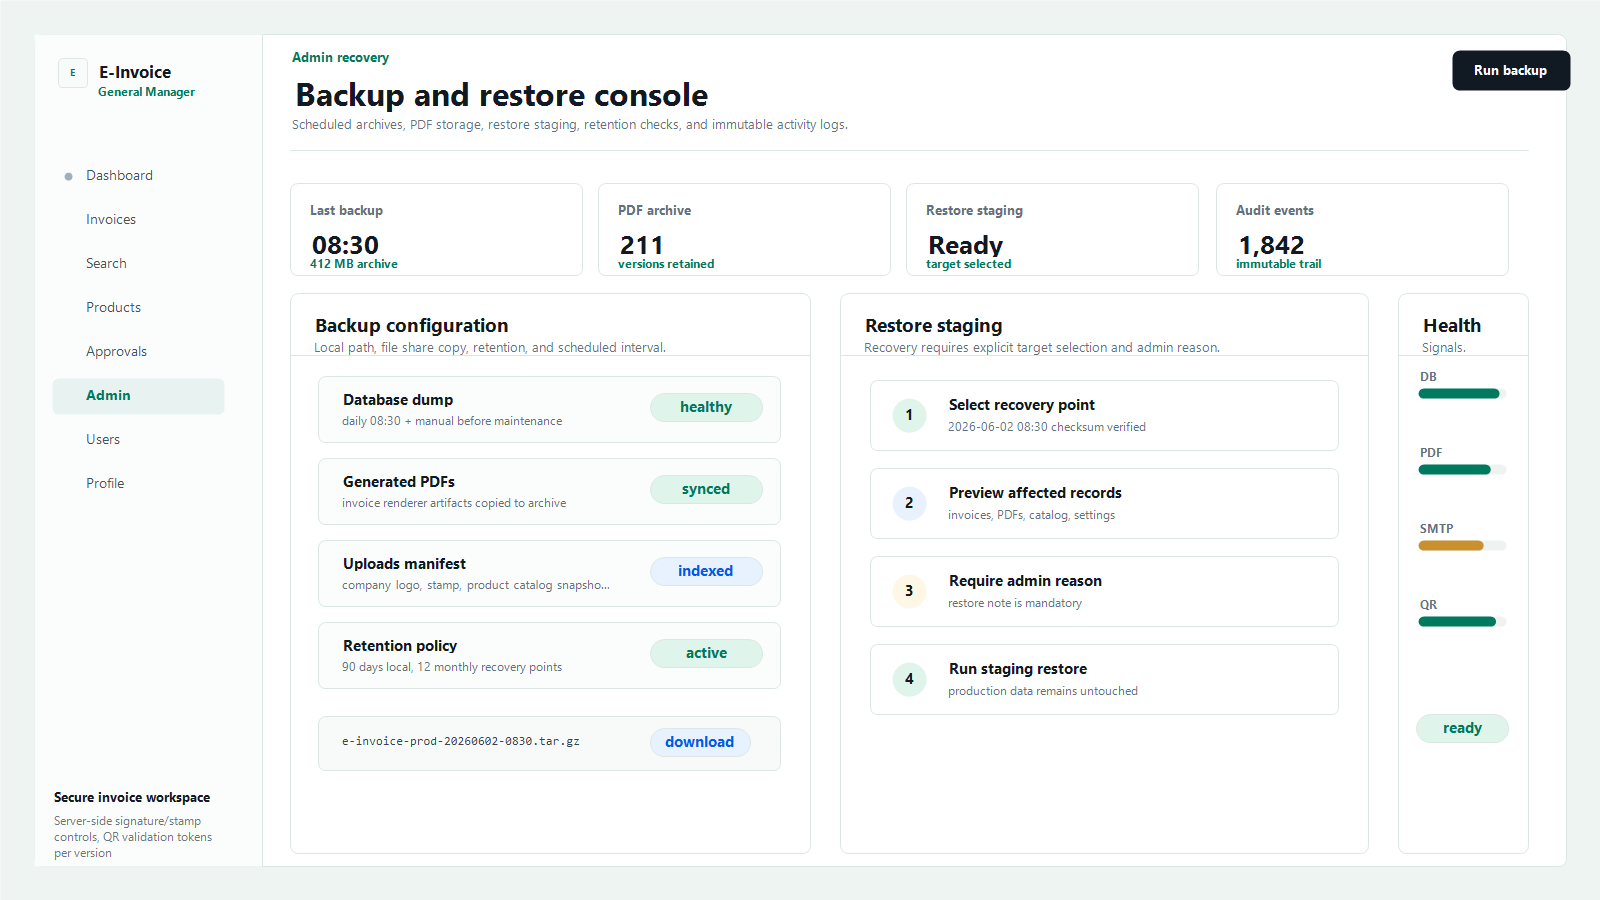Click the General Manager role label
1600x900 pixels.
tap(146, 92)
